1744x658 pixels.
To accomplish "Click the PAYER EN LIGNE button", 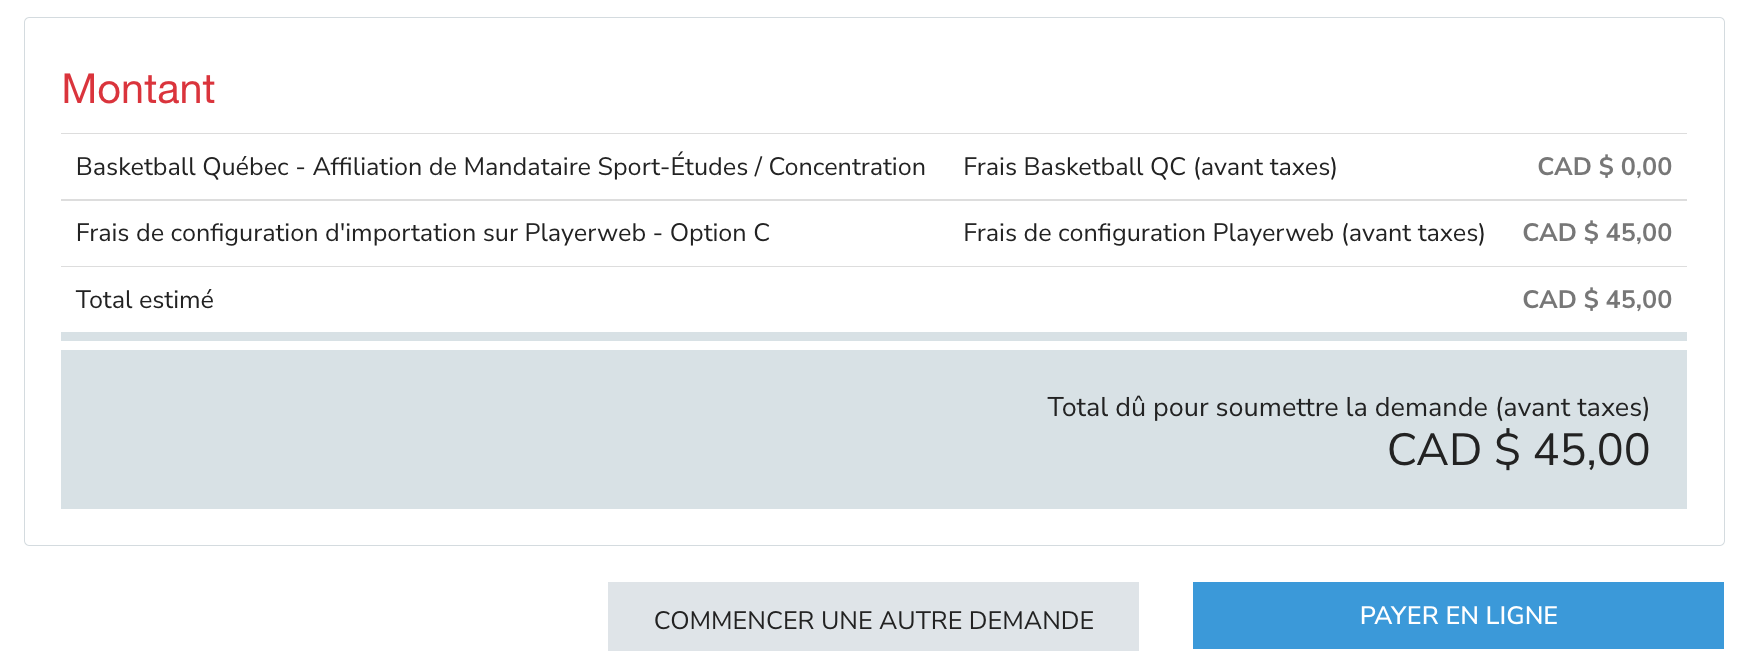I will pyautogui.click(x=1458, y=615).
